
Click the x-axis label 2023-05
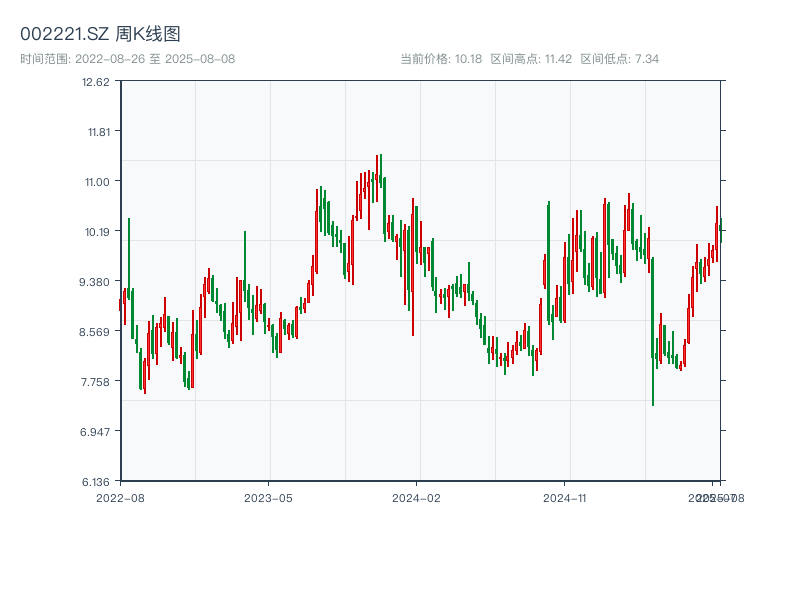click(x=268, y=498)
